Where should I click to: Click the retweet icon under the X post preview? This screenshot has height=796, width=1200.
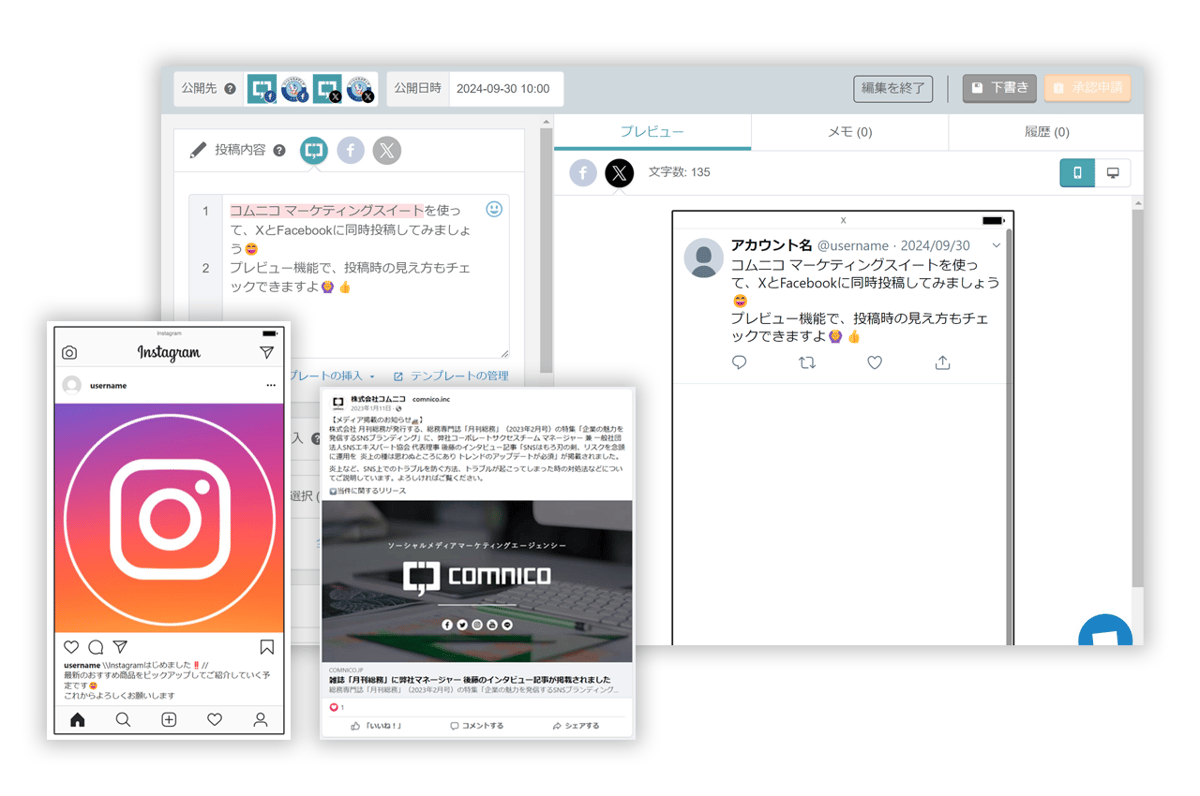pos(807,363)
